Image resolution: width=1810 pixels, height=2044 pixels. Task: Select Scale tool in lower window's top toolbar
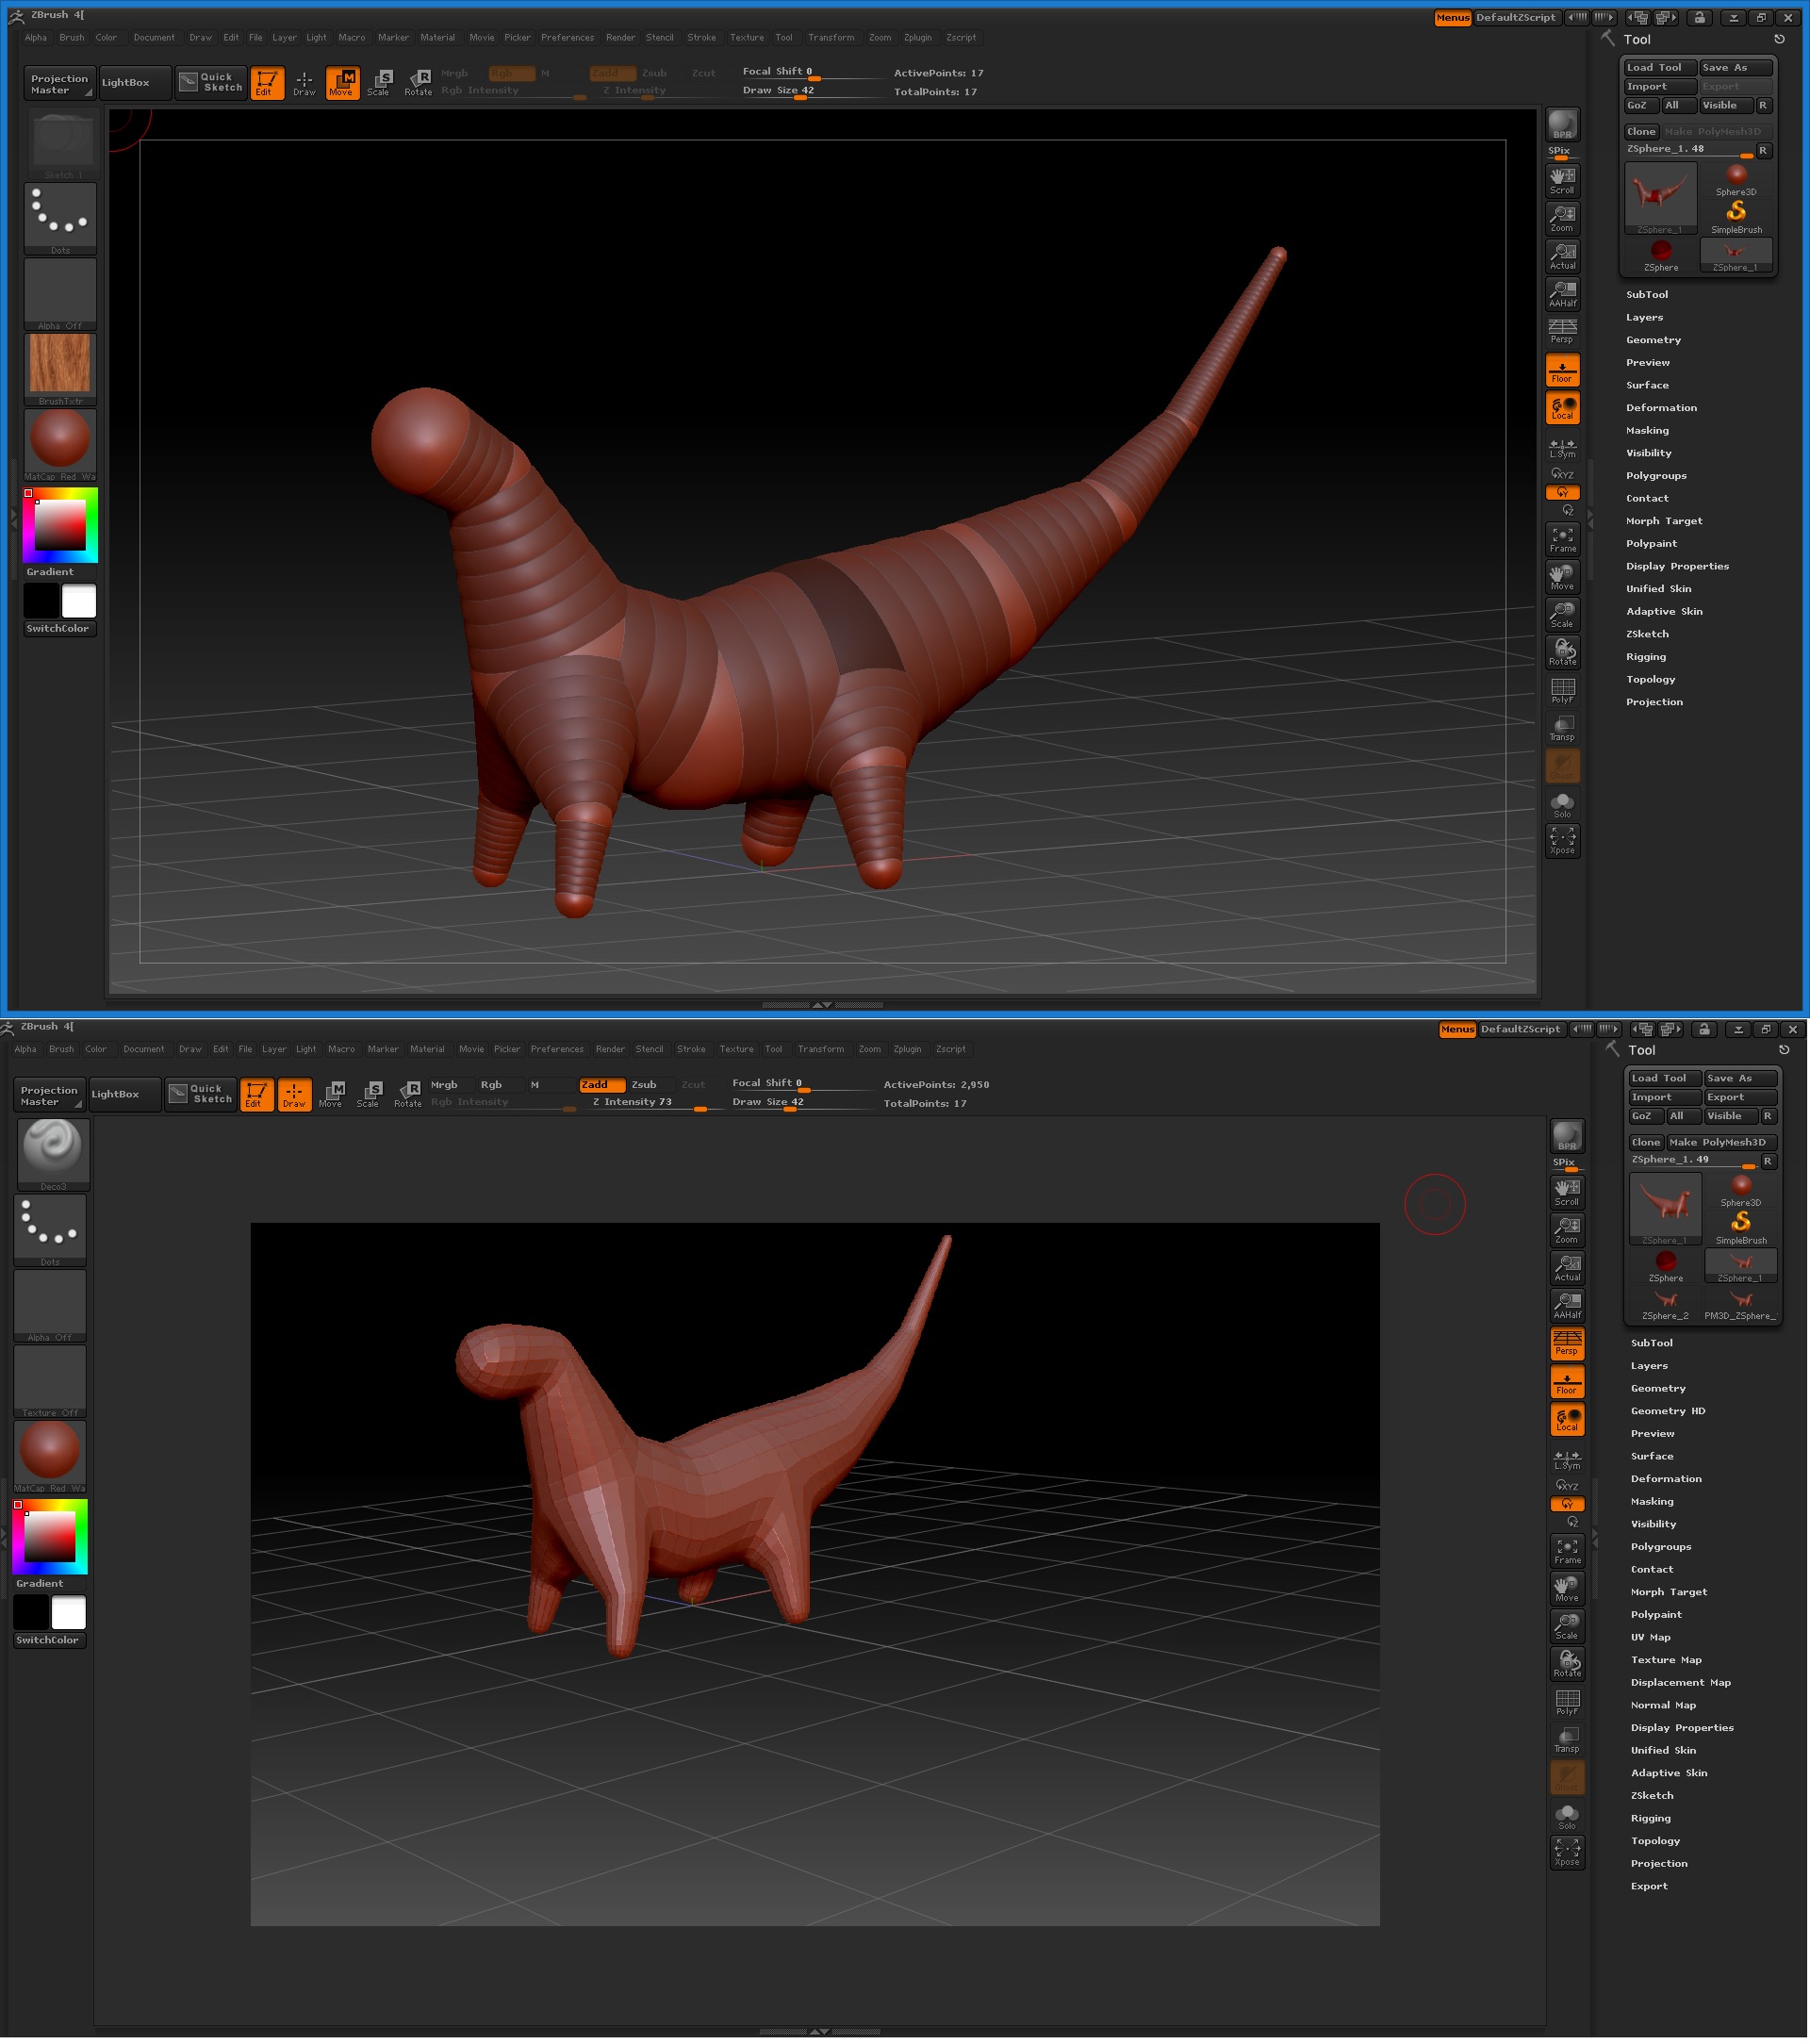pyautogui.click(x=368, y=1093)
